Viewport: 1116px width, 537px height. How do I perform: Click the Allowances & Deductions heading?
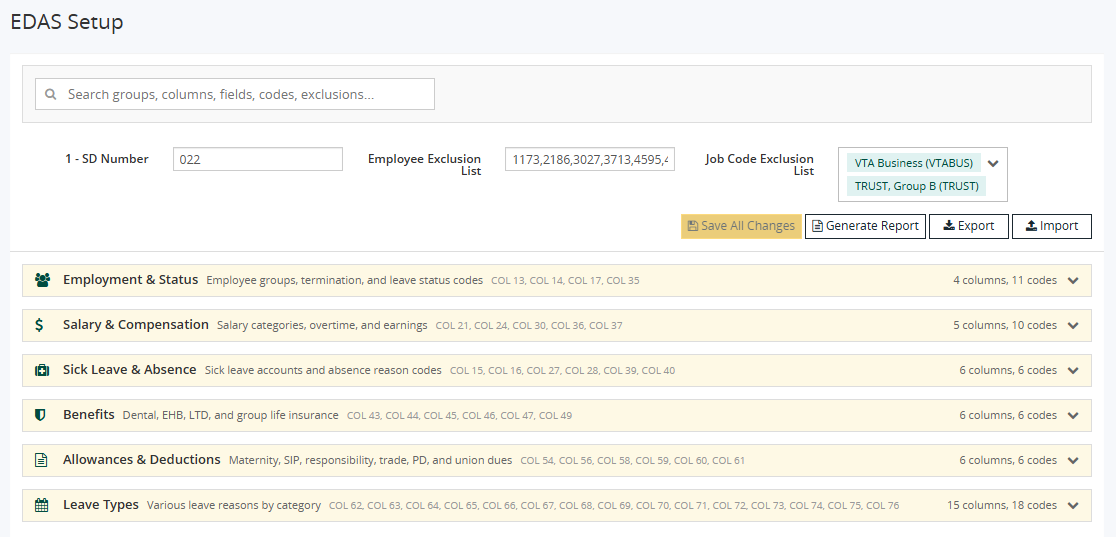tap(142, 459)
